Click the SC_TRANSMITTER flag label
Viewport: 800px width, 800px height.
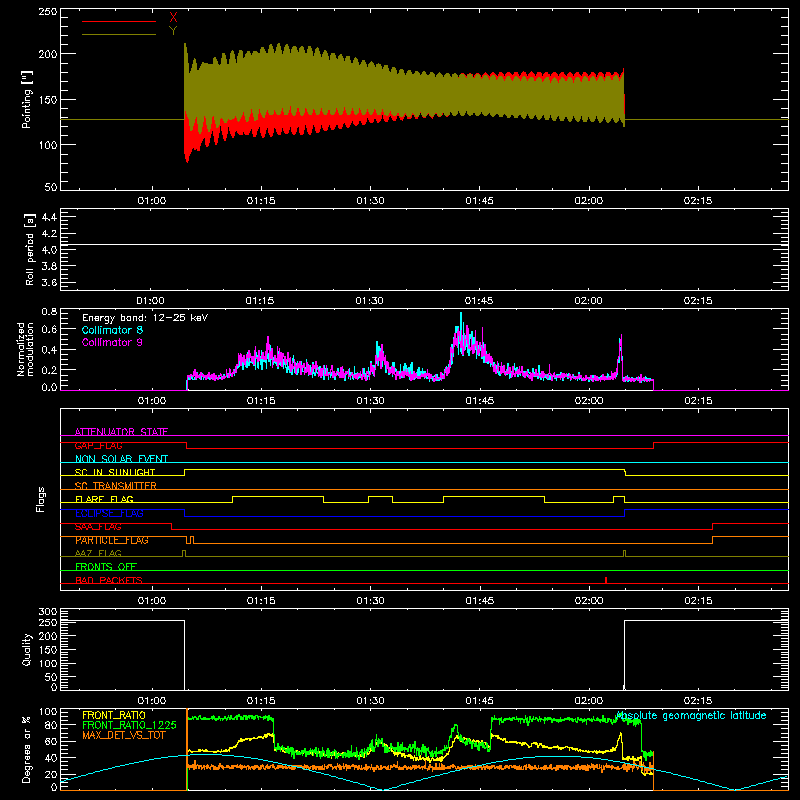point(116,485)
